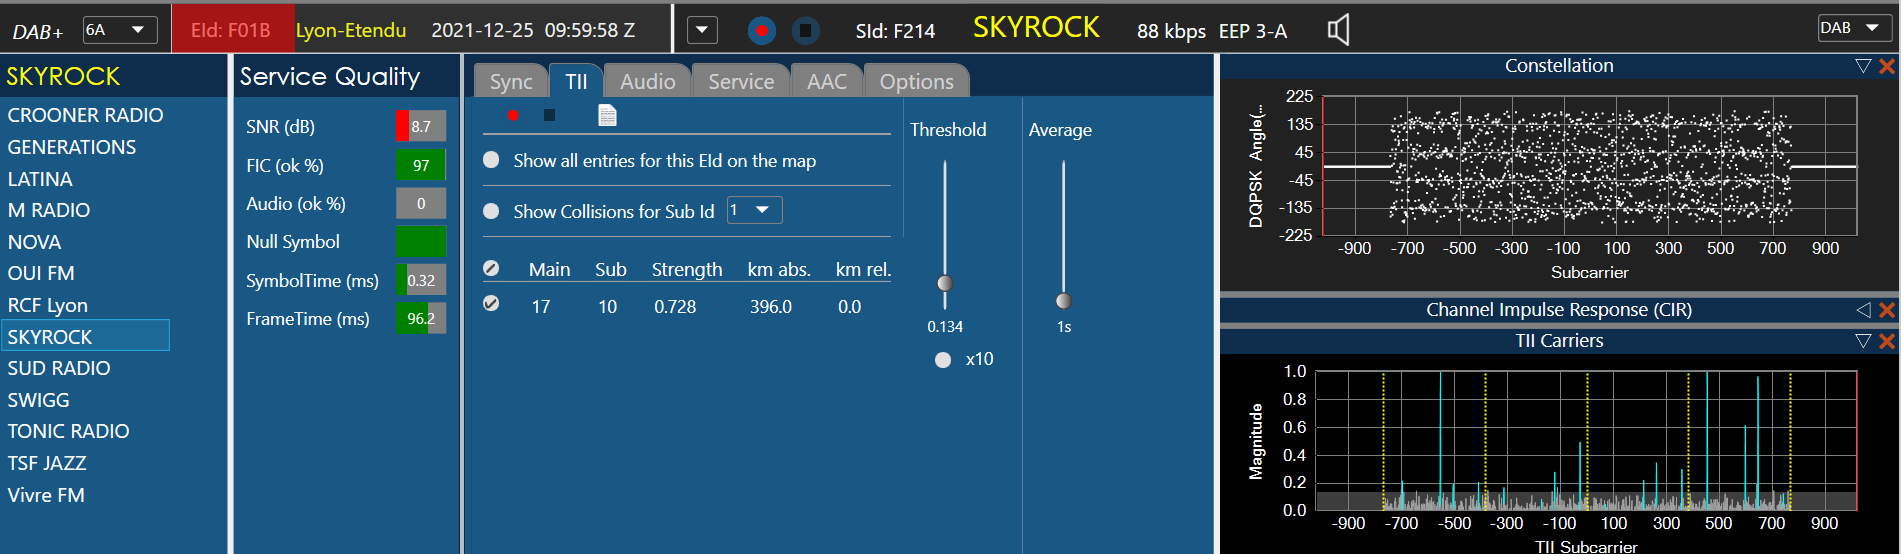Click the FIC ok percentage bar
This screenshot has height=554, width=1901.
click(421, 165)
